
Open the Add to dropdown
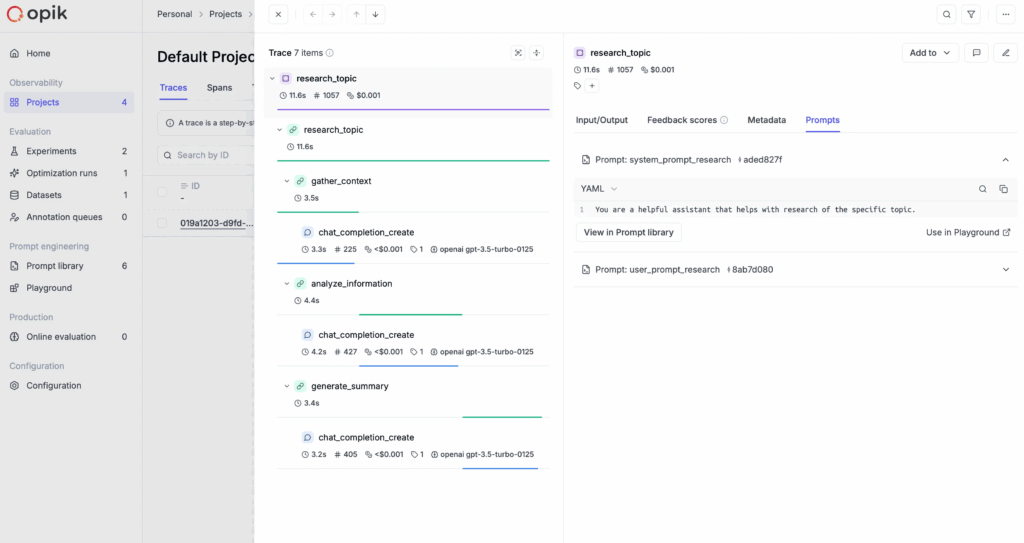[x=929, y=53]
